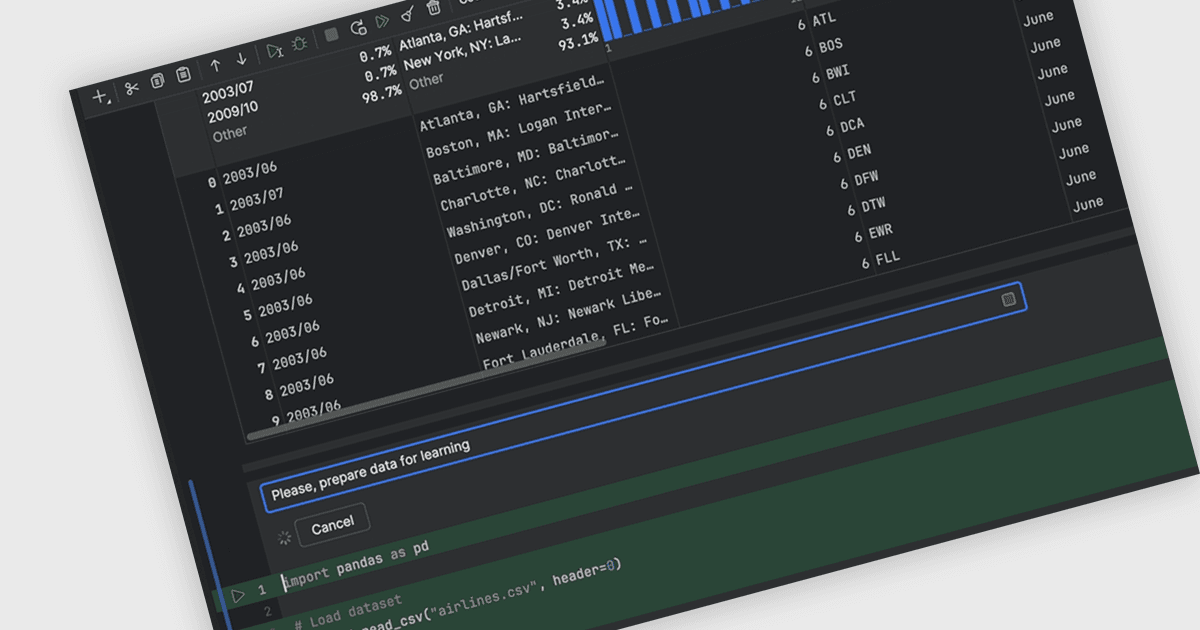1200x630 pixels.
Task: Run cell and select below
Action: (x=275, y=51)
